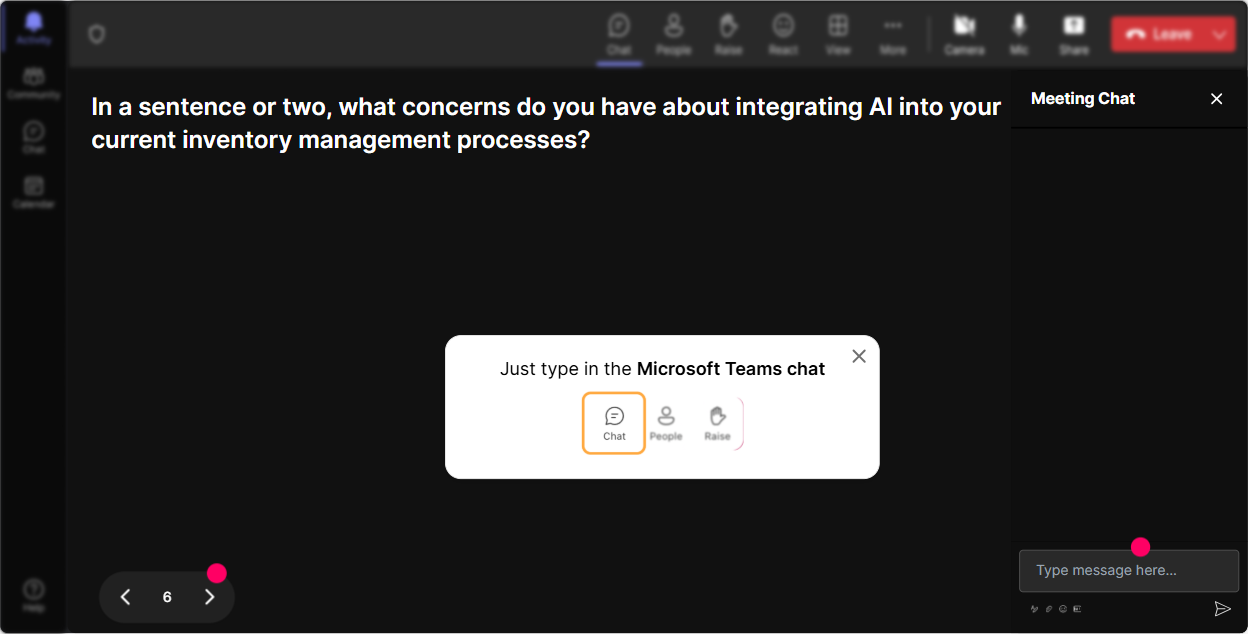Expand the Leave dropdown arrow
1248x634 pixels.
pos(1220,34)
